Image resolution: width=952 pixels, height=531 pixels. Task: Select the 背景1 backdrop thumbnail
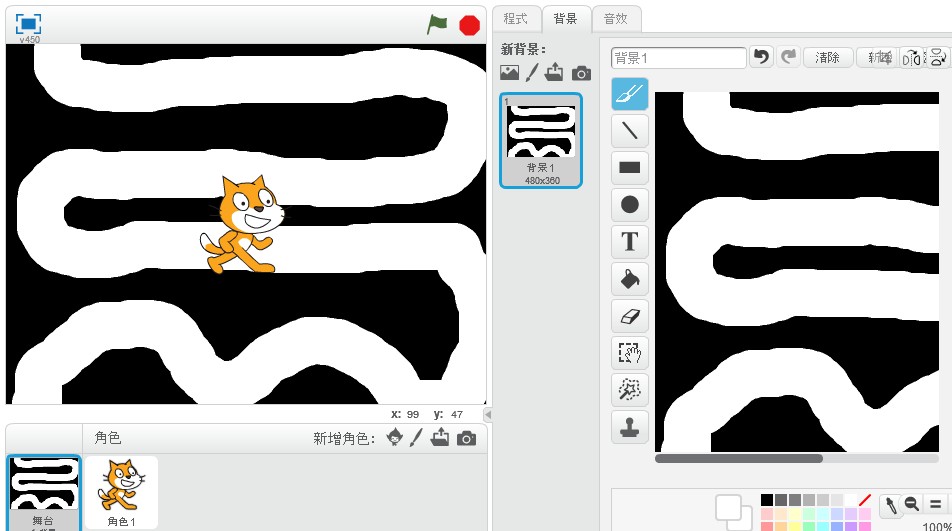point(541,140)
